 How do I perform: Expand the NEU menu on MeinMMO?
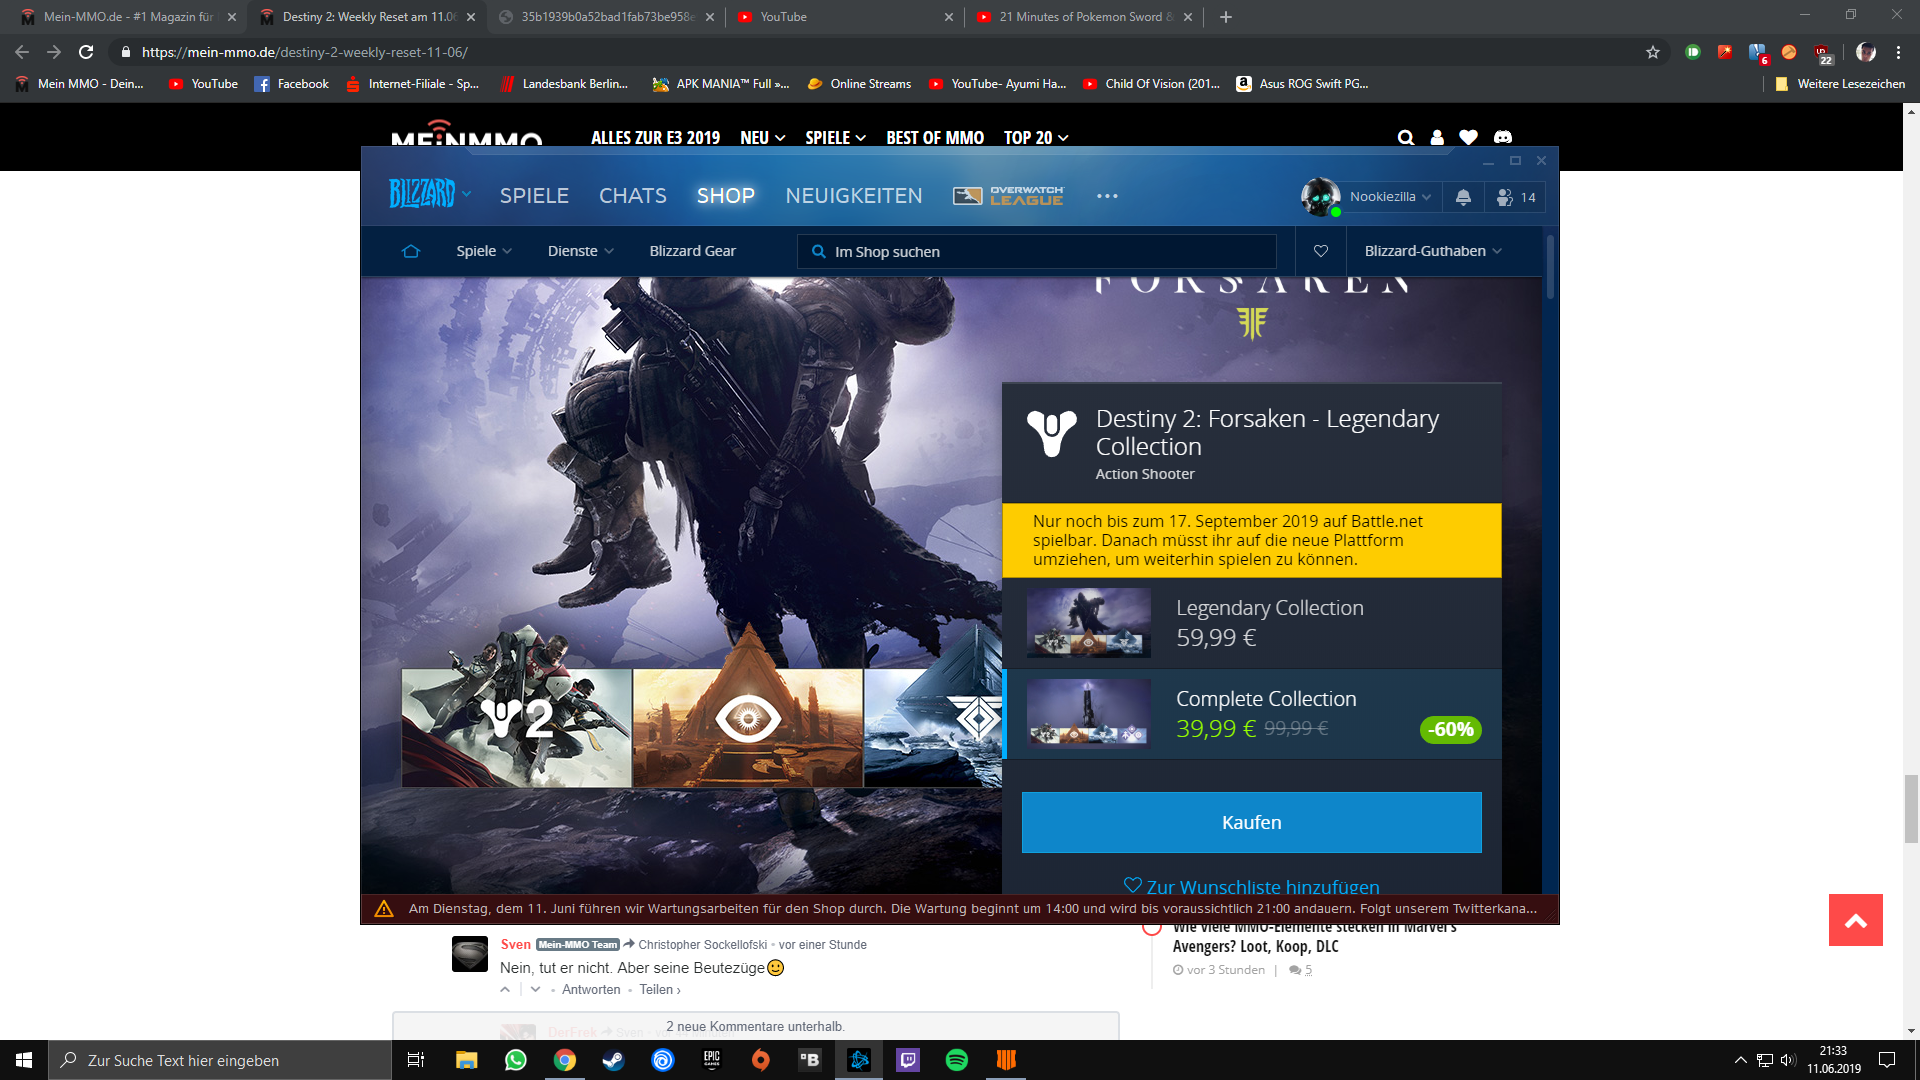(x=763, y=138)
